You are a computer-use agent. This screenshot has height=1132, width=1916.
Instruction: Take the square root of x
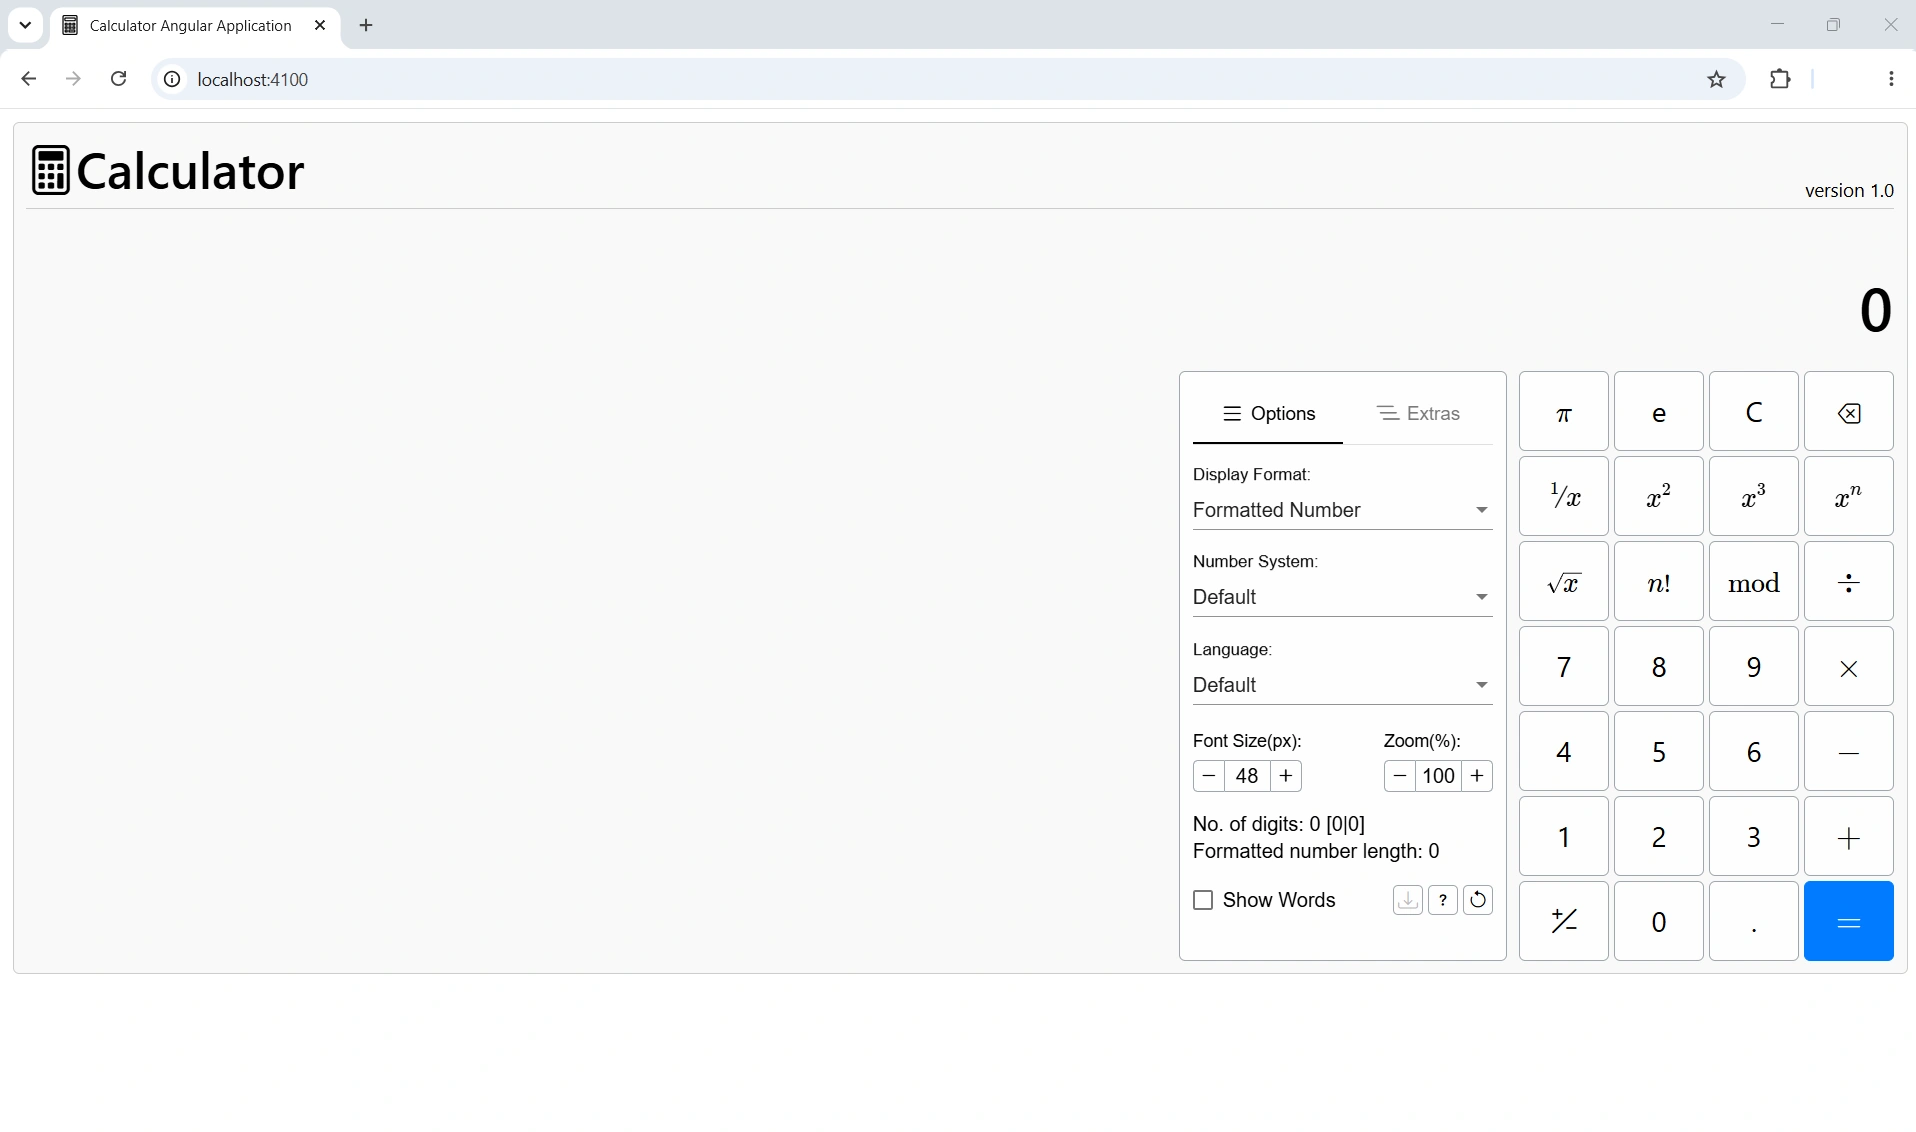tap(1563, 582)
